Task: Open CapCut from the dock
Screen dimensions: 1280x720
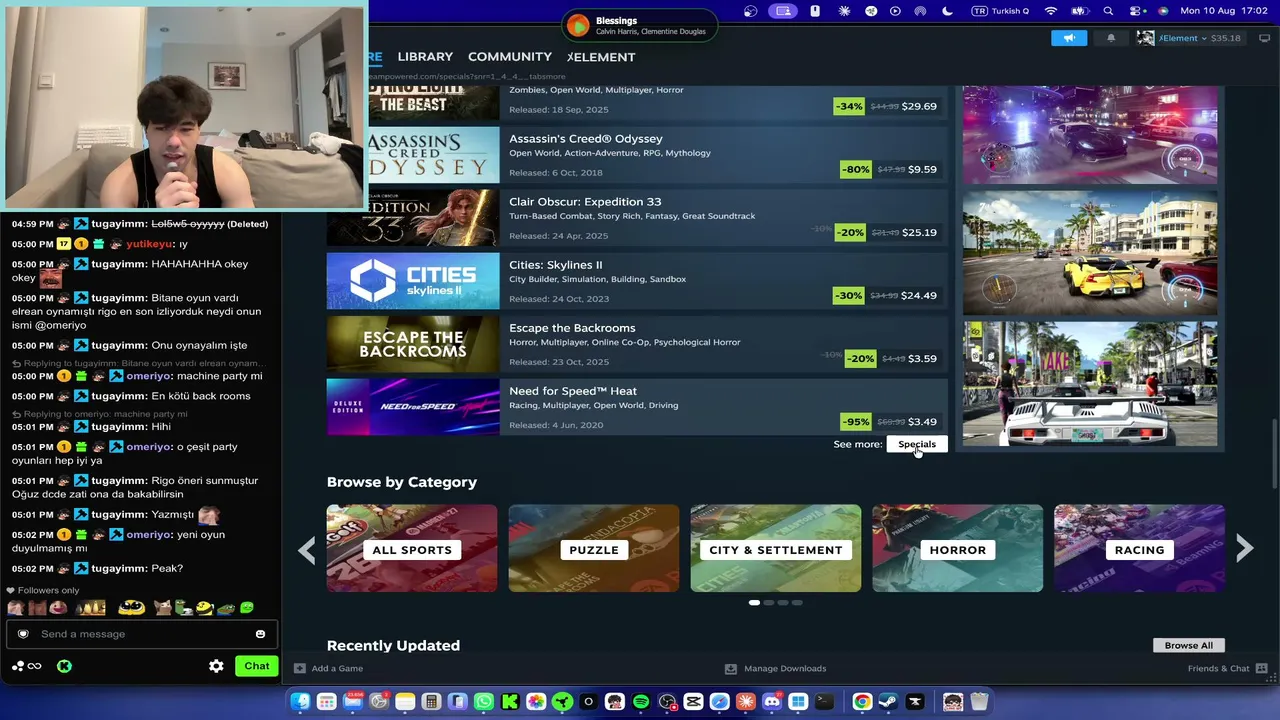Action: pyautogui.click(x=693, y=702)
